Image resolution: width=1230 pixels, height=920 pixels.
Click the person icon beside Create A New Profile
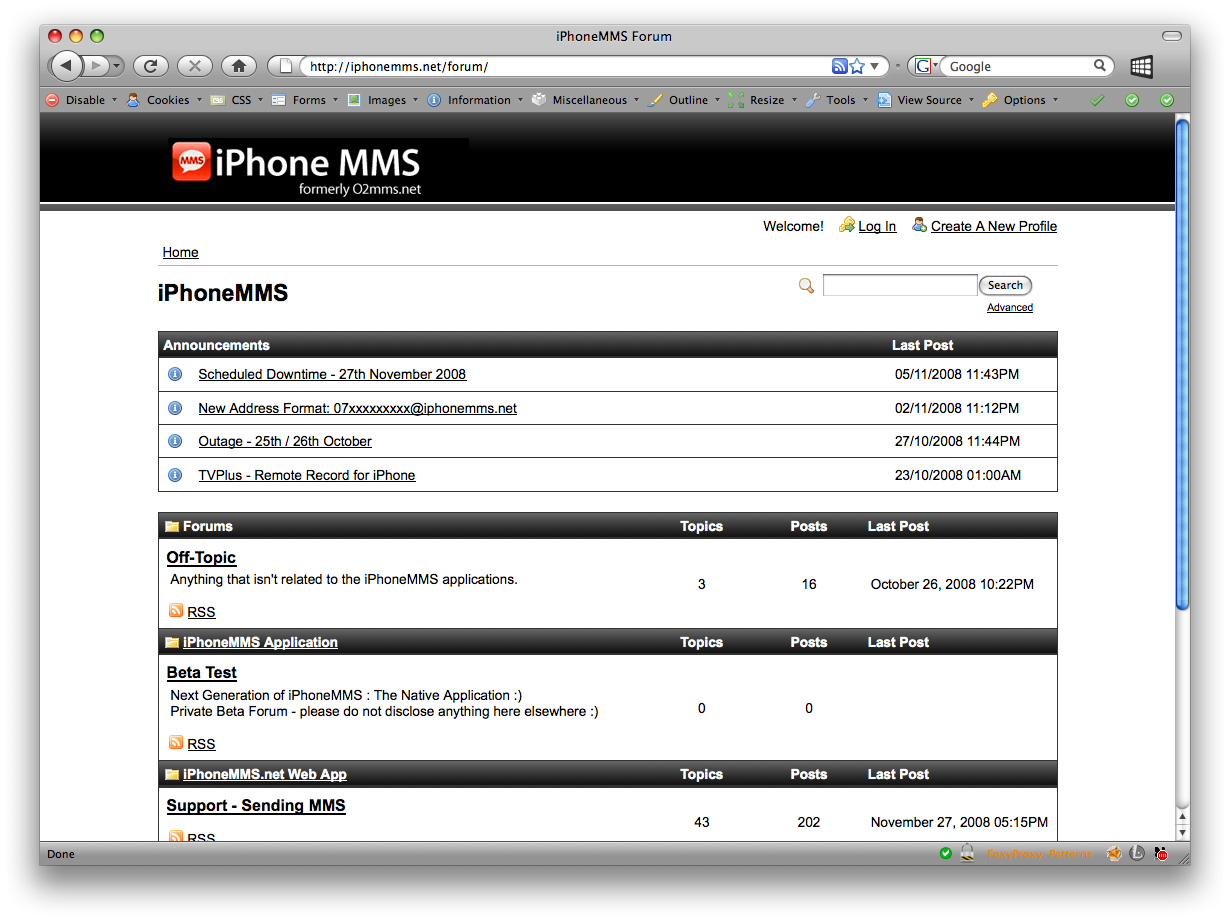(x=919, y=225)
